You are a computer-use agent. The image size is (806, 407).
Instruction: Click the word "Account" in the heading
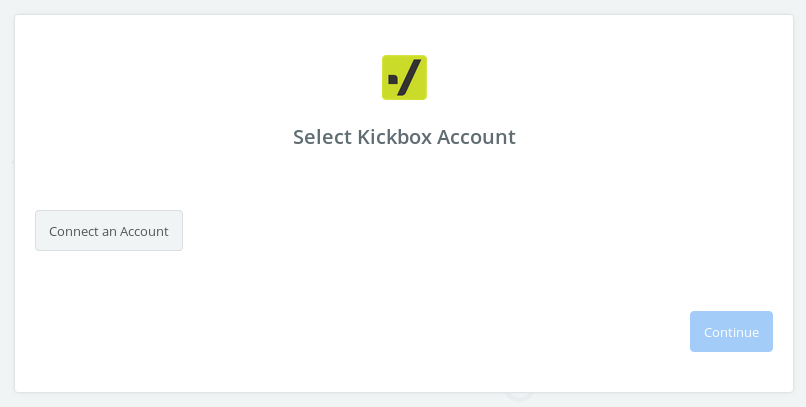tap(476, 137)
